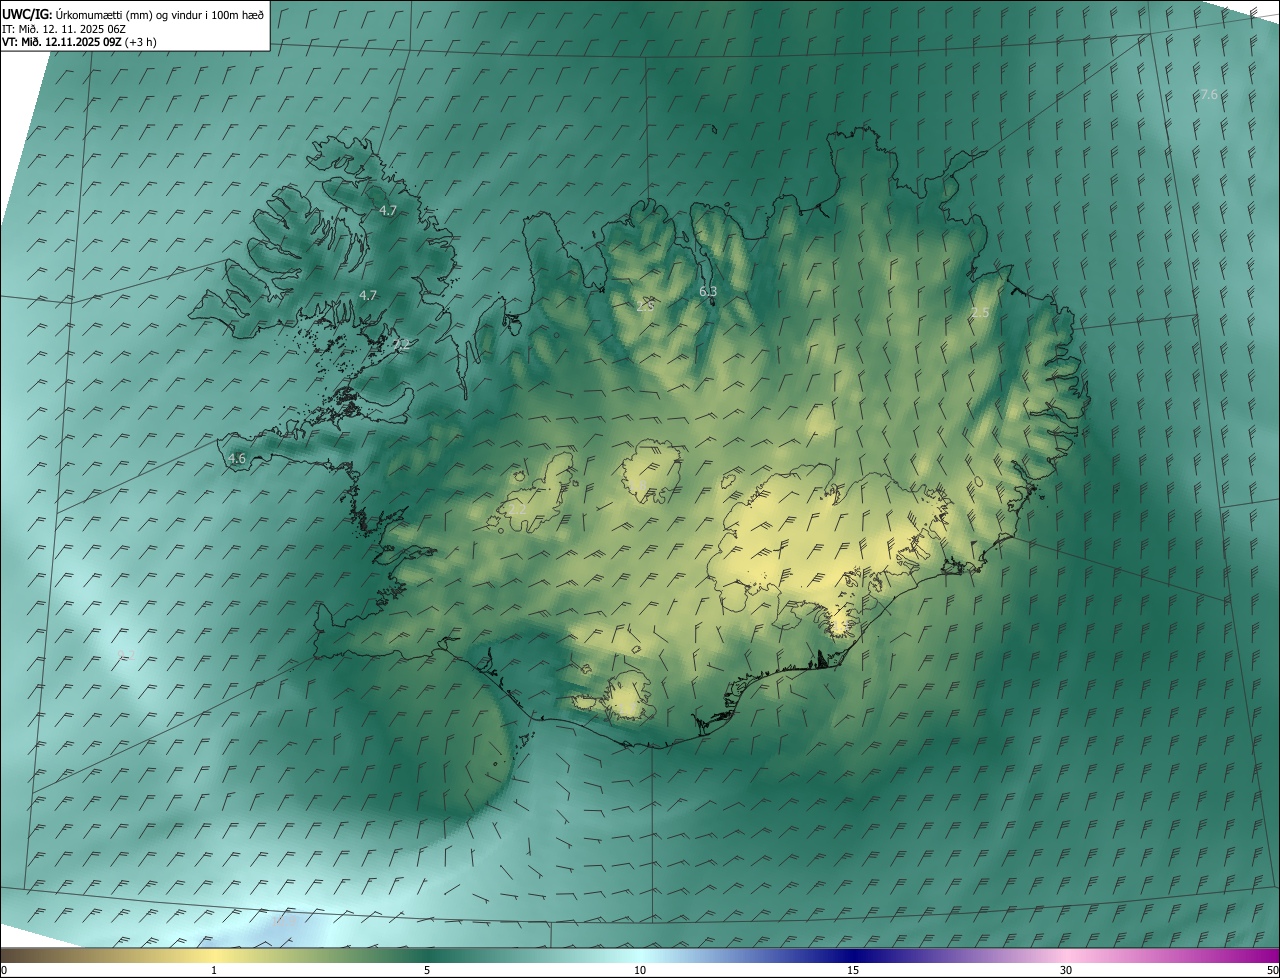Click the "VT: Mið. 12.11.2025 09Z (+3 h)" line
This screenshot has width=1280, height=978.
tap(79, 42)
